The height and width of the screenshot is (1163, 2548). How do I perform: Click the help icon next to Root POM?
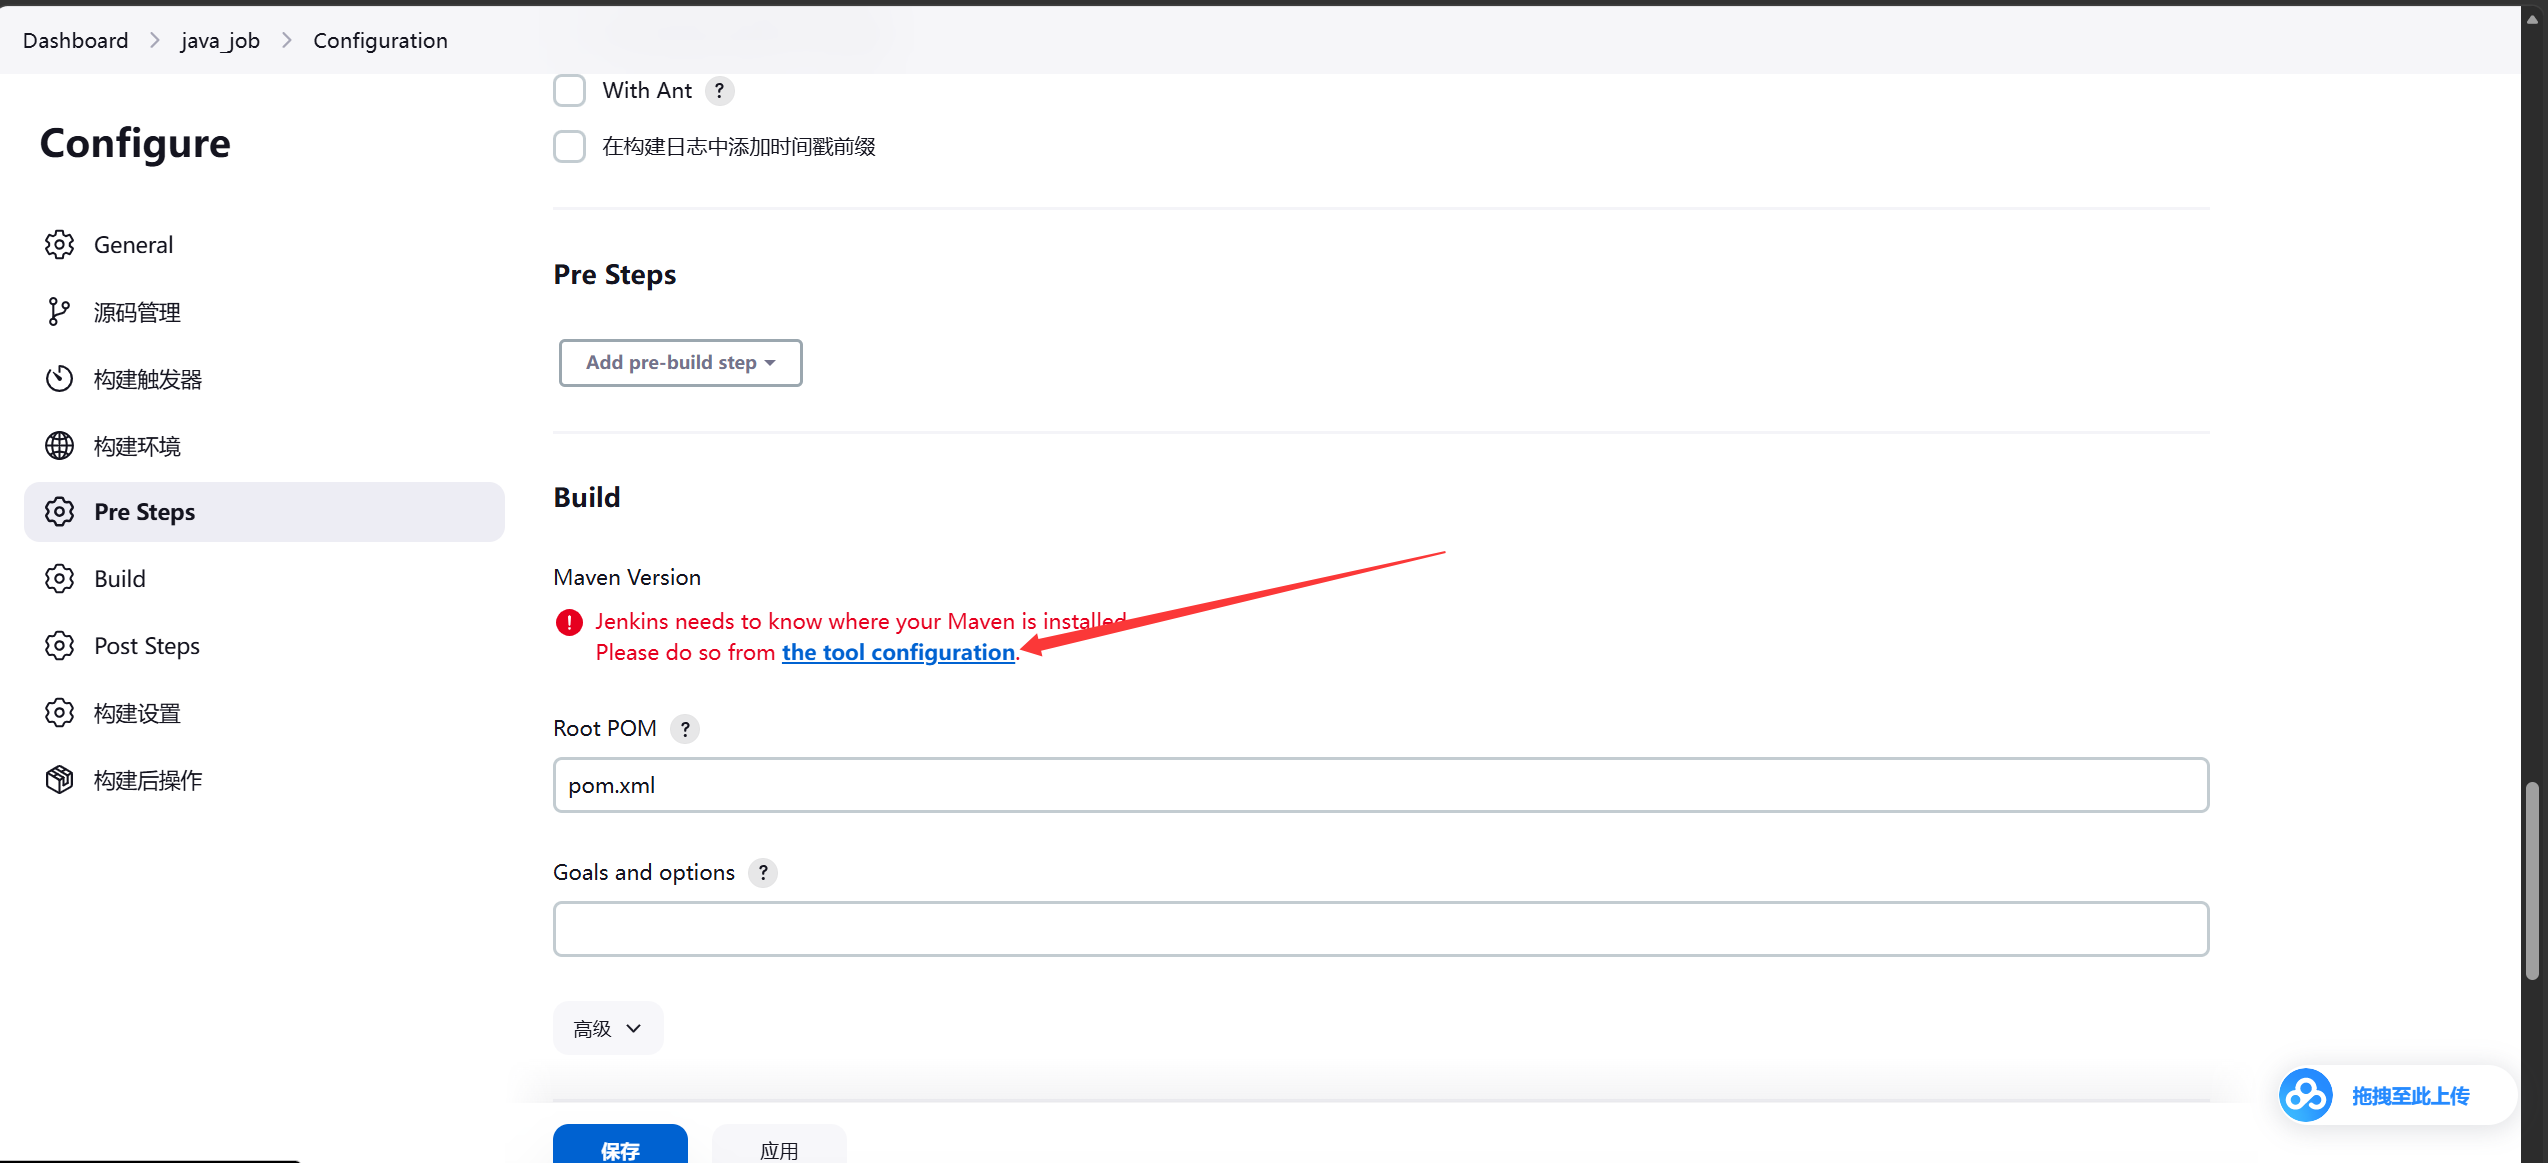685,729
